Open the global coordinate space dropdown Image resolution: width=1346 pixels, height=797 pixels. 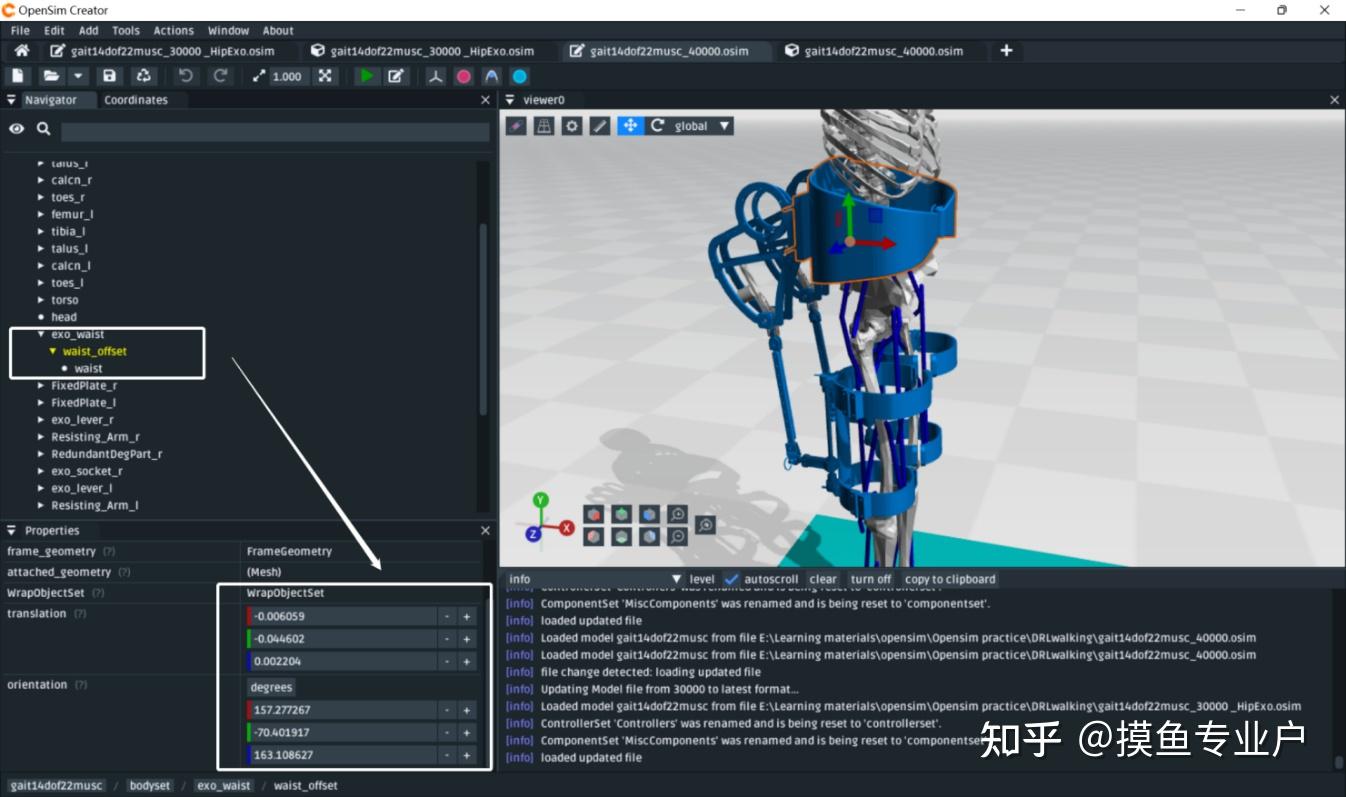point(703,126)
